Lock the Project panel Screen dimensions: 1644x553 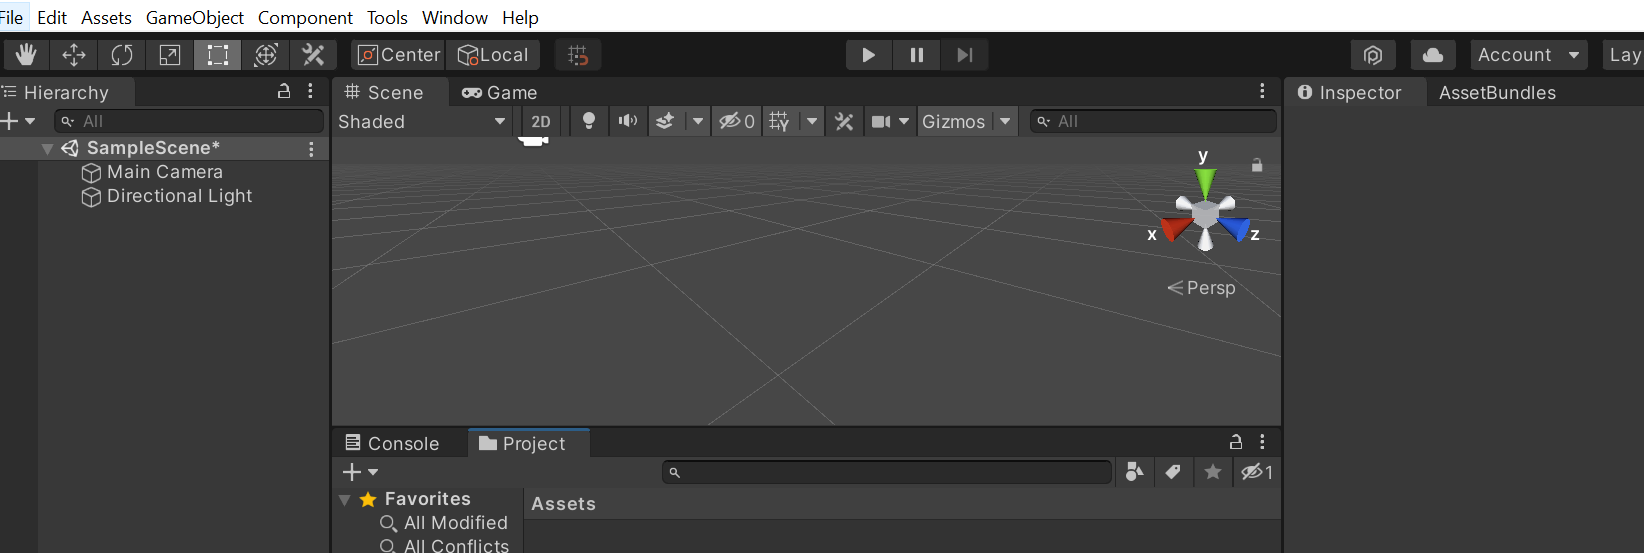pyautogui.click(x=1236, y=442)
